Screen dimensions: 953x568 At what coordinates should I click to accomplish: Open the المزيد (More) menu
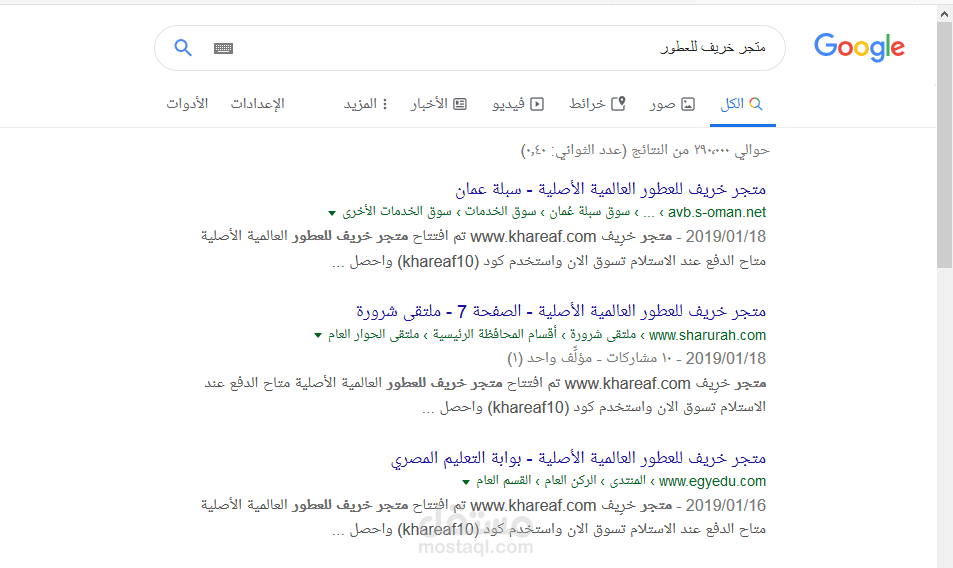click(x=365, y=104)
